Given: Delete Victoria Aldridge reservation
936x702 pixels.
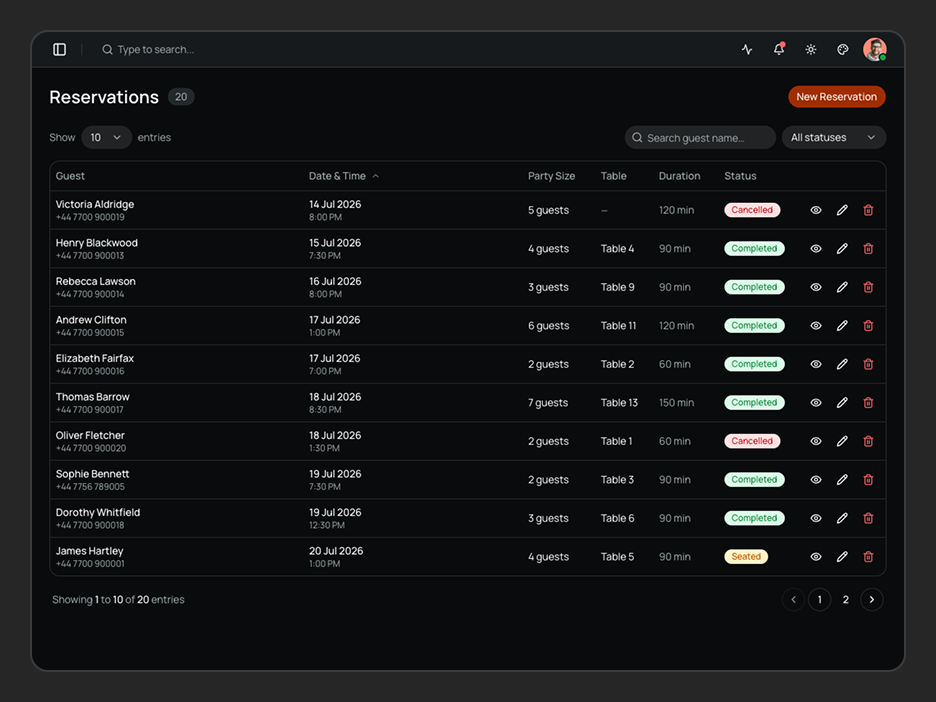Looking at the screenshot, I should tap(869, 210).
